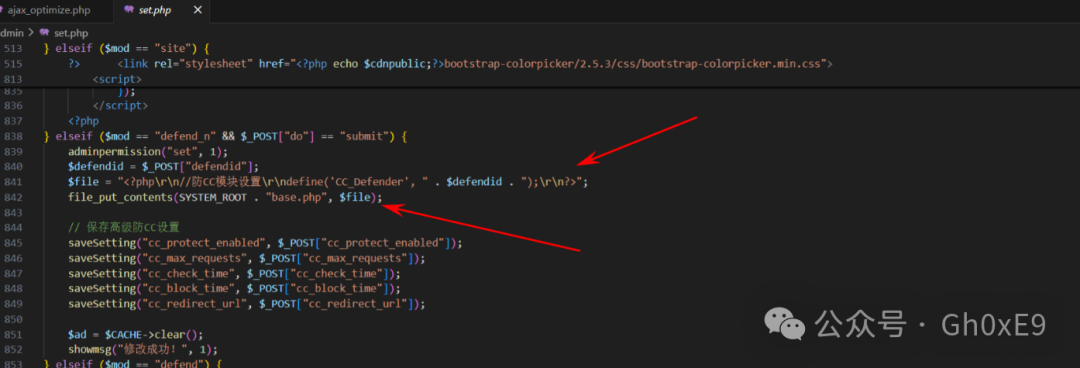Viewport: 1080px width, 368px height.
Task: Click the PHP icon on set.php tab
Action: tap(129, 10)
